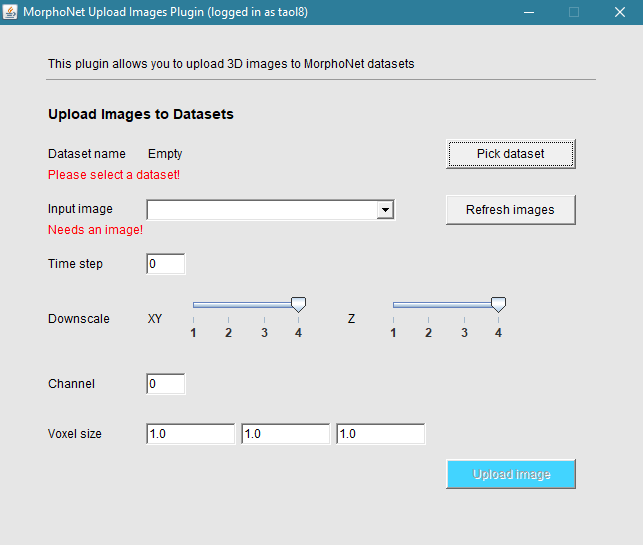Click the 'Please select a dataset!' warning
The height and width of the screenshot is (545, 643).
point(114,175)
